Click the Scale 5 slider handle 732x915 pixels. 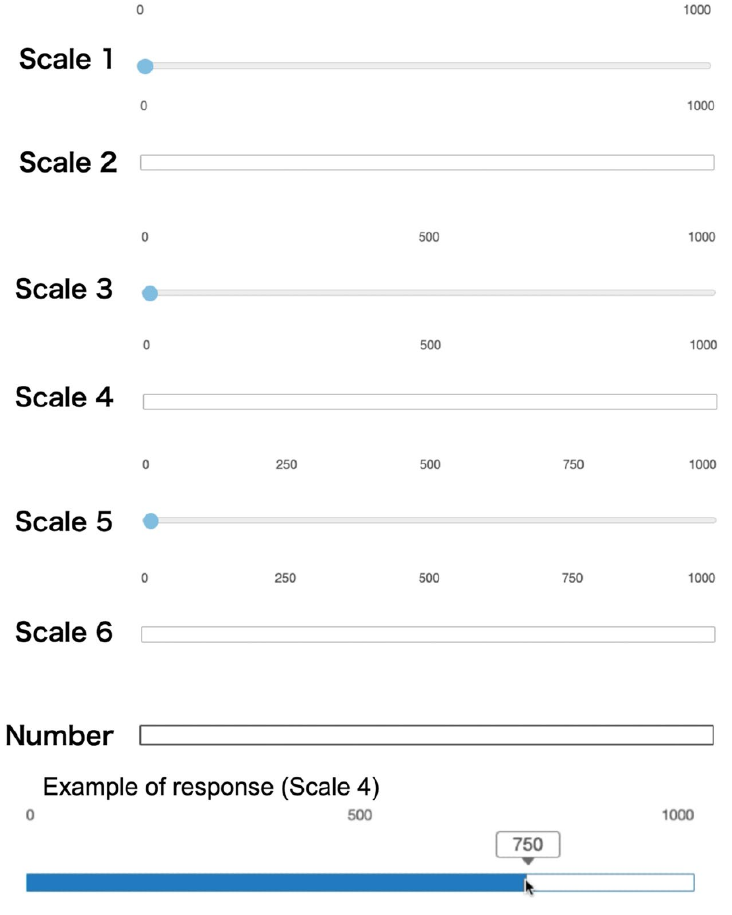151,521
